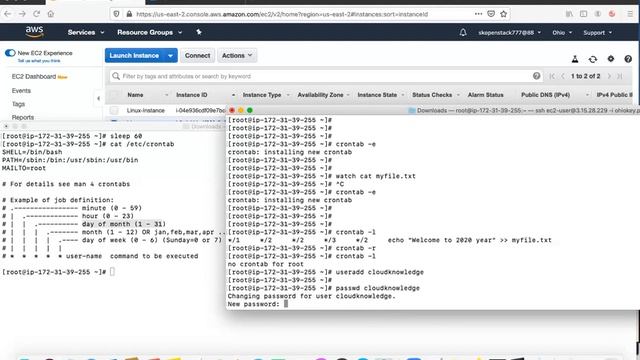
Task: Click the Linux-Instance name cell
Action: 146,111
